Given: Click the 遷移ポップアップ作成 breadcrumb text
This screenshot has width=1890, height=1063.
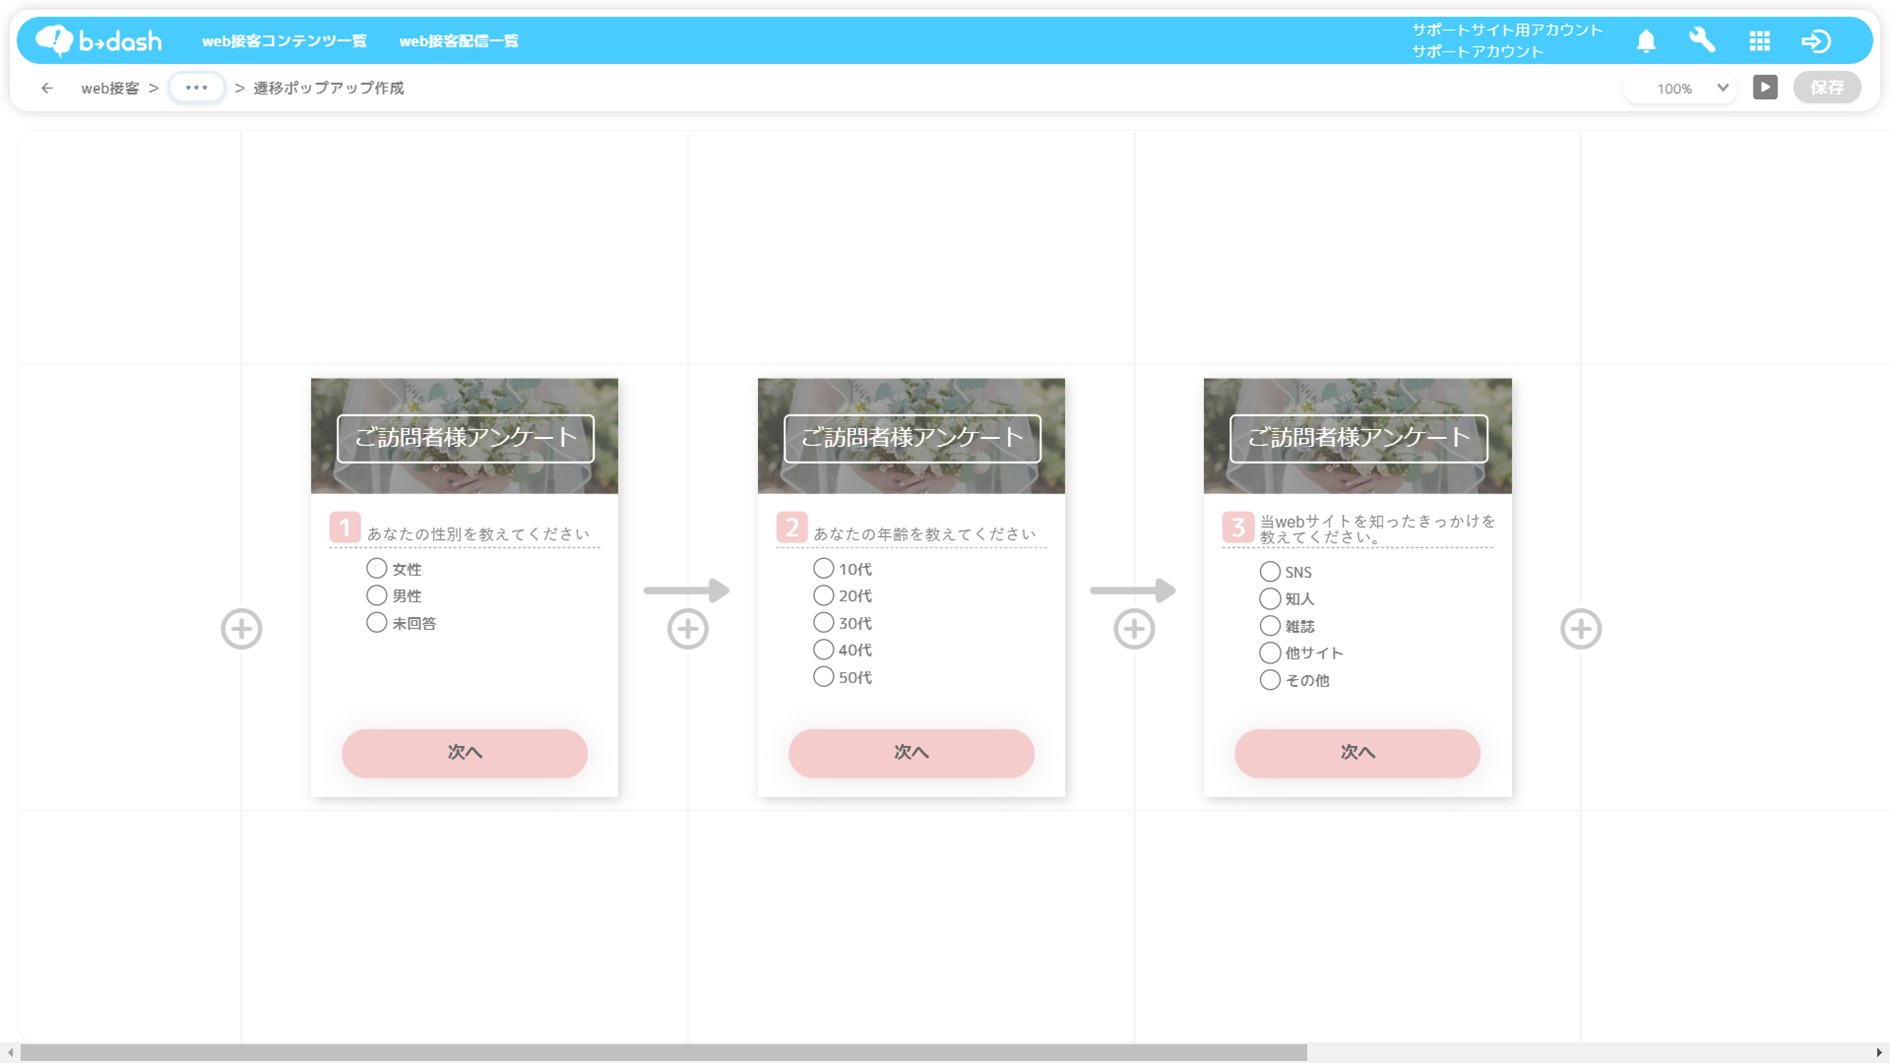Looking at the screenshot, I should pos(329,88).
